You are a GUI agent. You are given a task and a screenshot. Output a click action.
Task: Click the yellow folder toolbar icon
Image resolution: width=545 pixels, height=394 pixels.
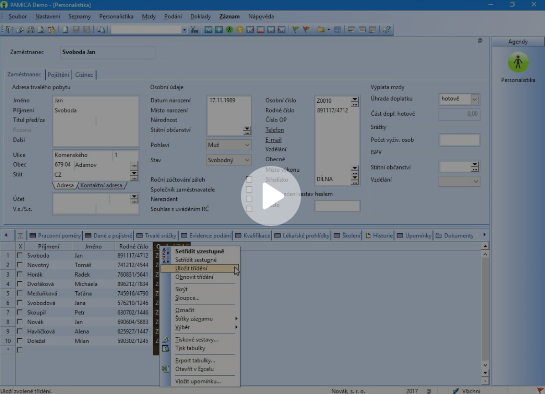(x=320, y=30)
